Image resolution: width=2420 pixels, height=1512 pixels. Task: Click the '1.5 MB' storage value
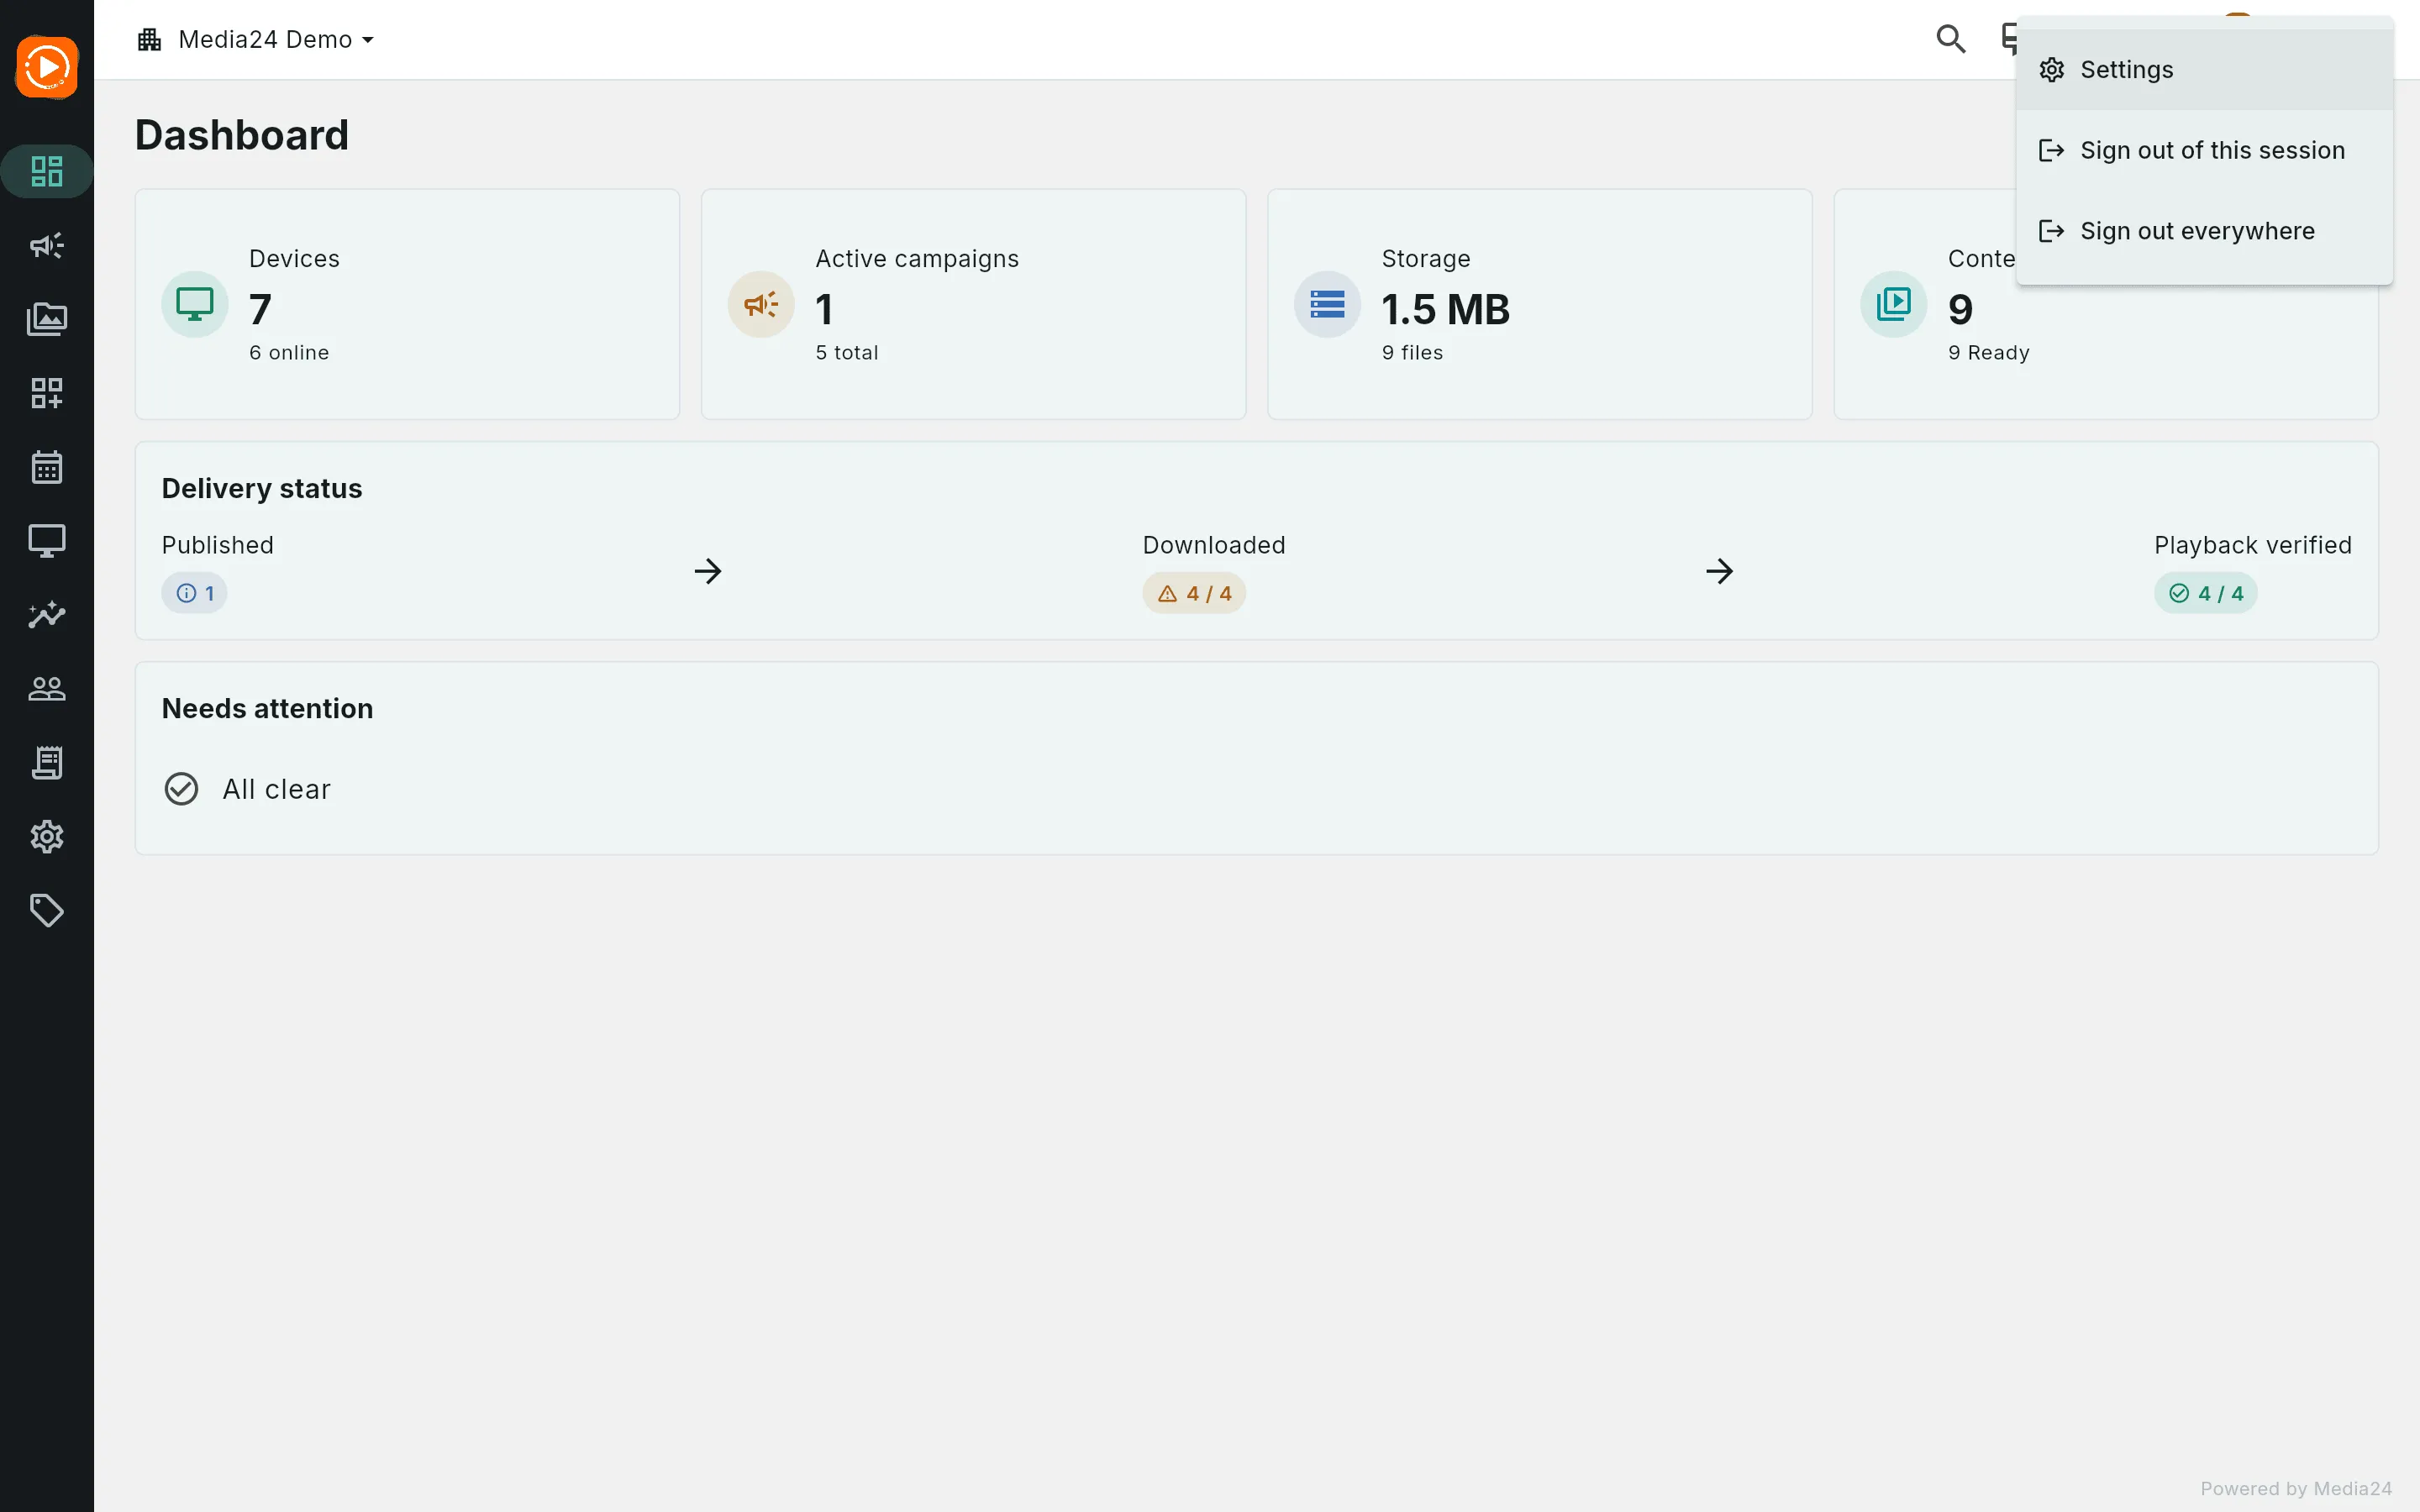1445,309
